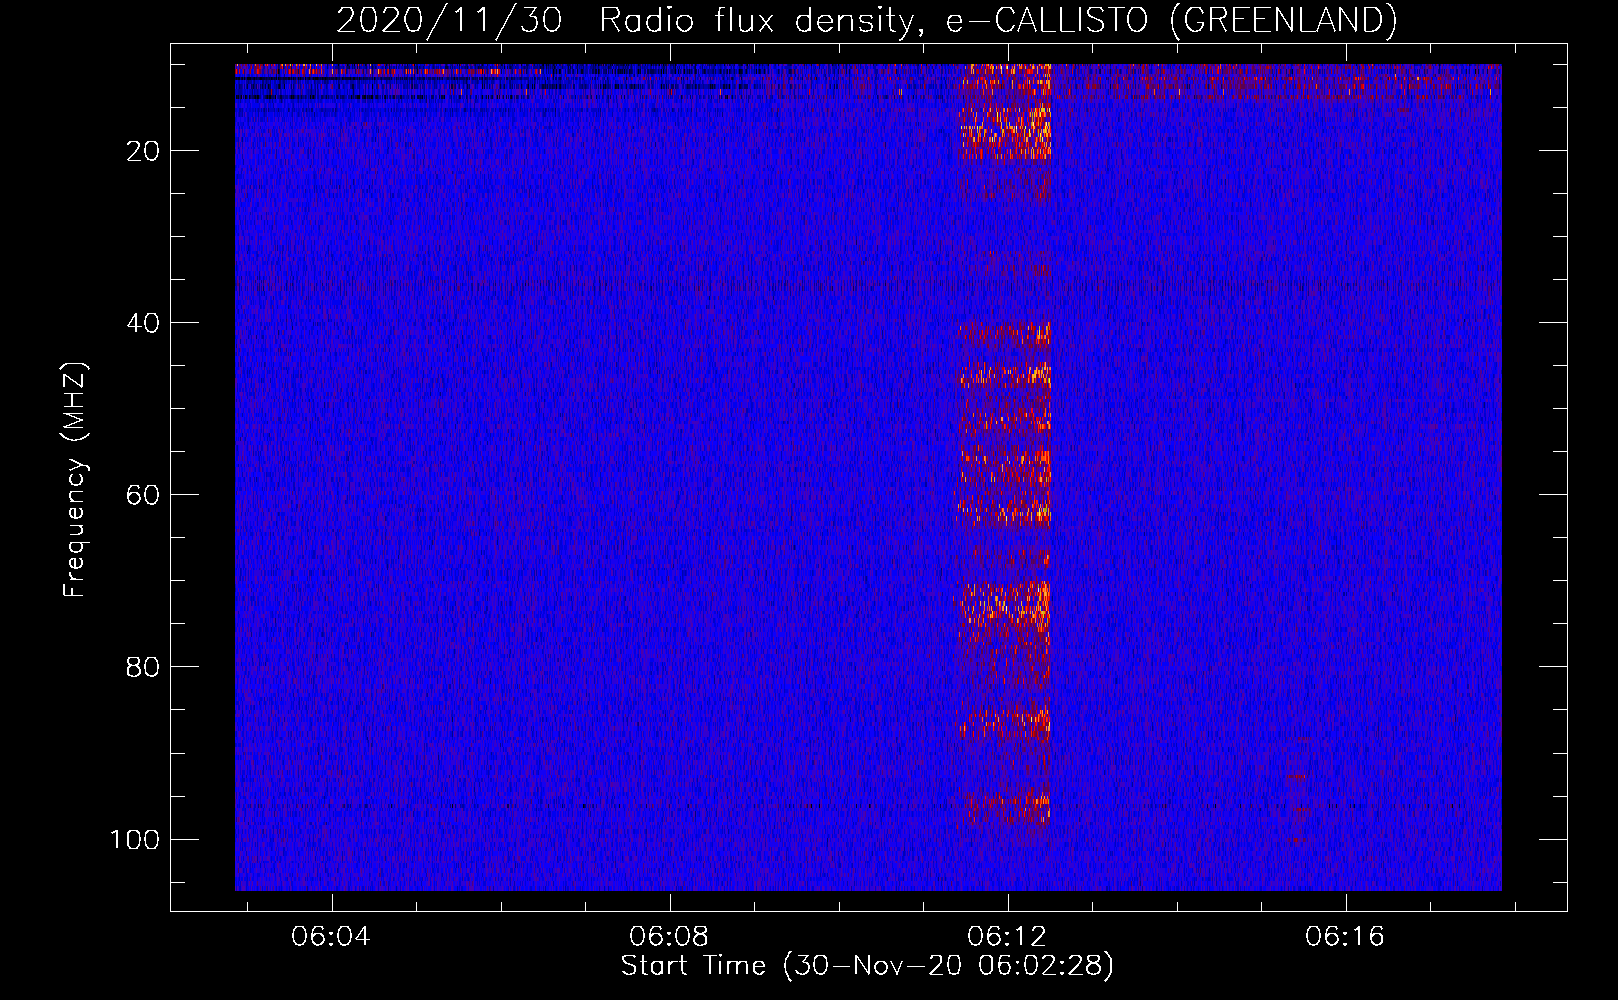Select the 06:04 time tick label

point(331,936)
